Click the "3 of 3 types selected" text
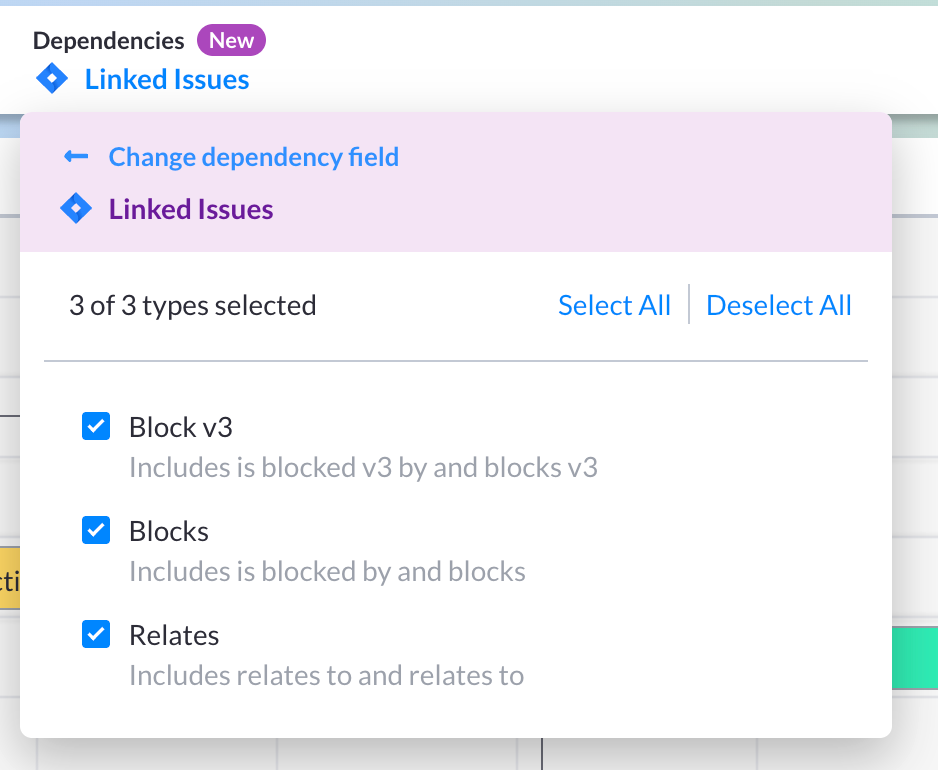Screen dimensions: 938x770 [192, 305]
